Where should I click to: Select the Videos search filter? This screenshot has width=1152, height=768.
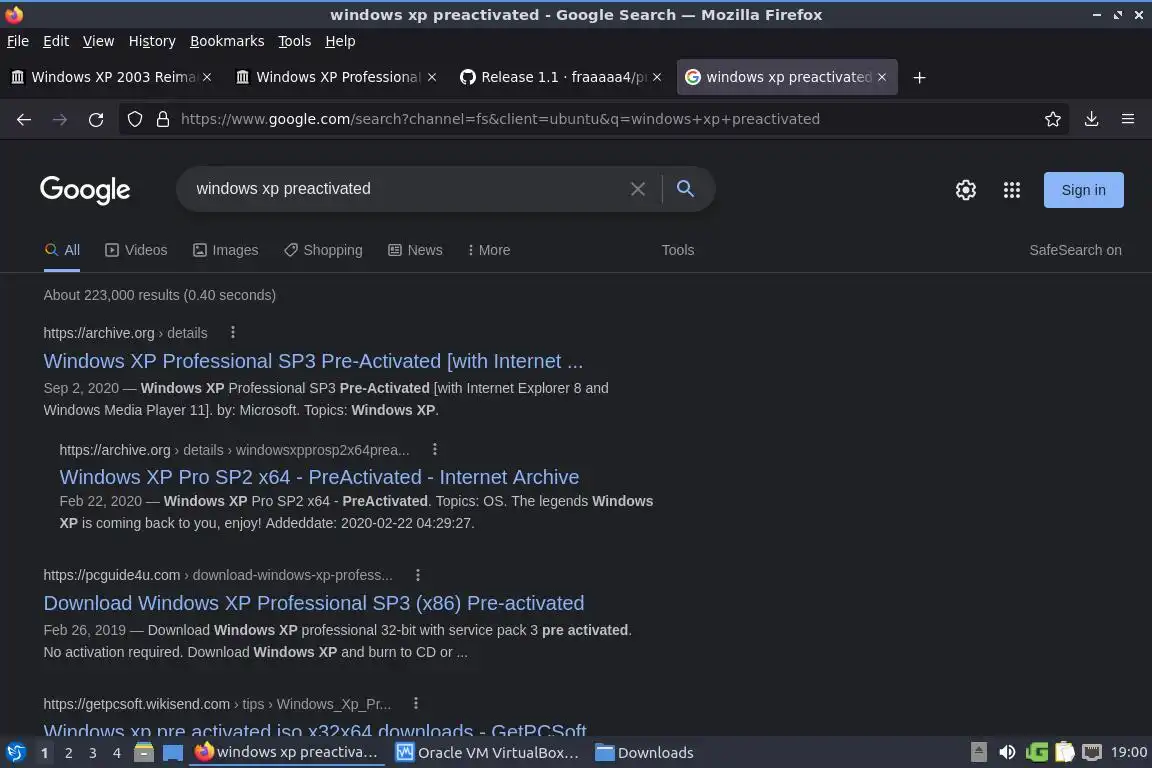coord(136,250)
